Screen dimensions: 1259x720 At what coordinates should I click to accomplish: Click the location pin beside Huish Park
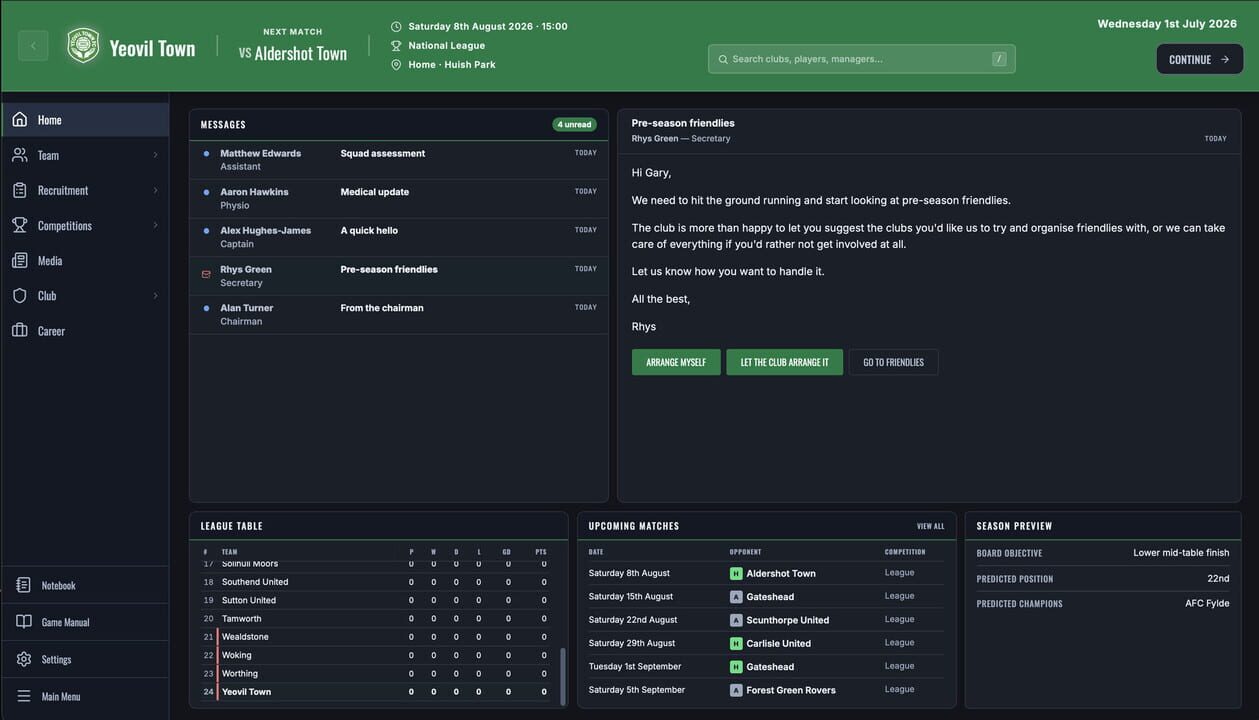point(396,65)
